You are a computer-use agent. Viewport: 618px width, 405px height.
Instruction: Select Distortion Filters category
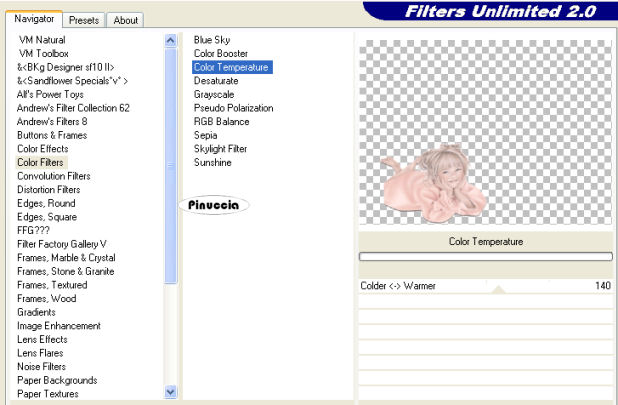48,189
